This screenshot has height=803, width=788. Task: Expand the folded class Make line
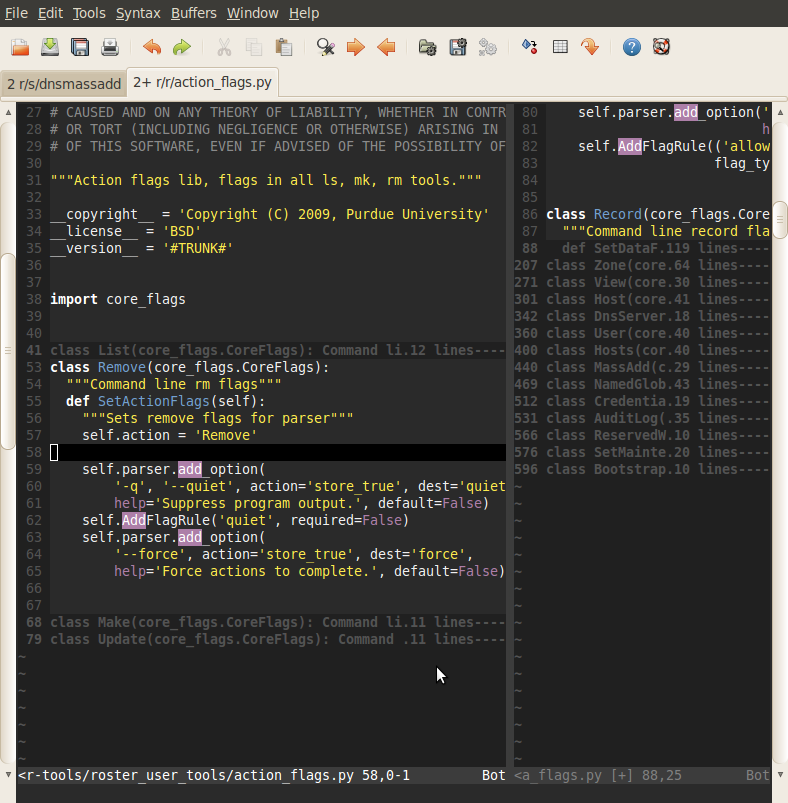point(278,622)
